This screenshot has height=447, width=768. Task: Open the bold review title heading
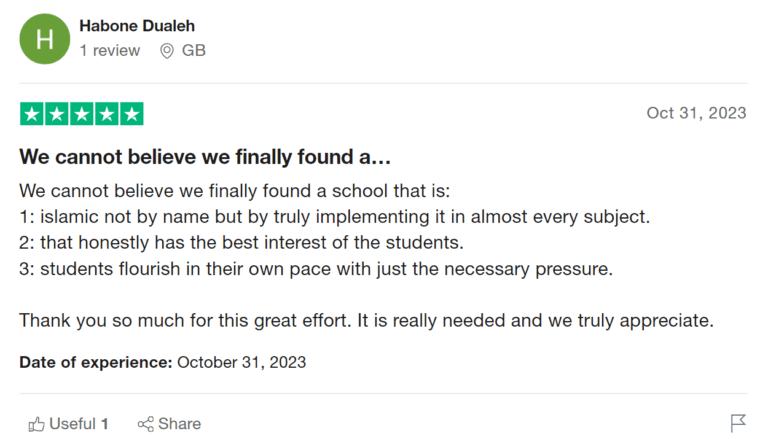(x=205, y=158)
